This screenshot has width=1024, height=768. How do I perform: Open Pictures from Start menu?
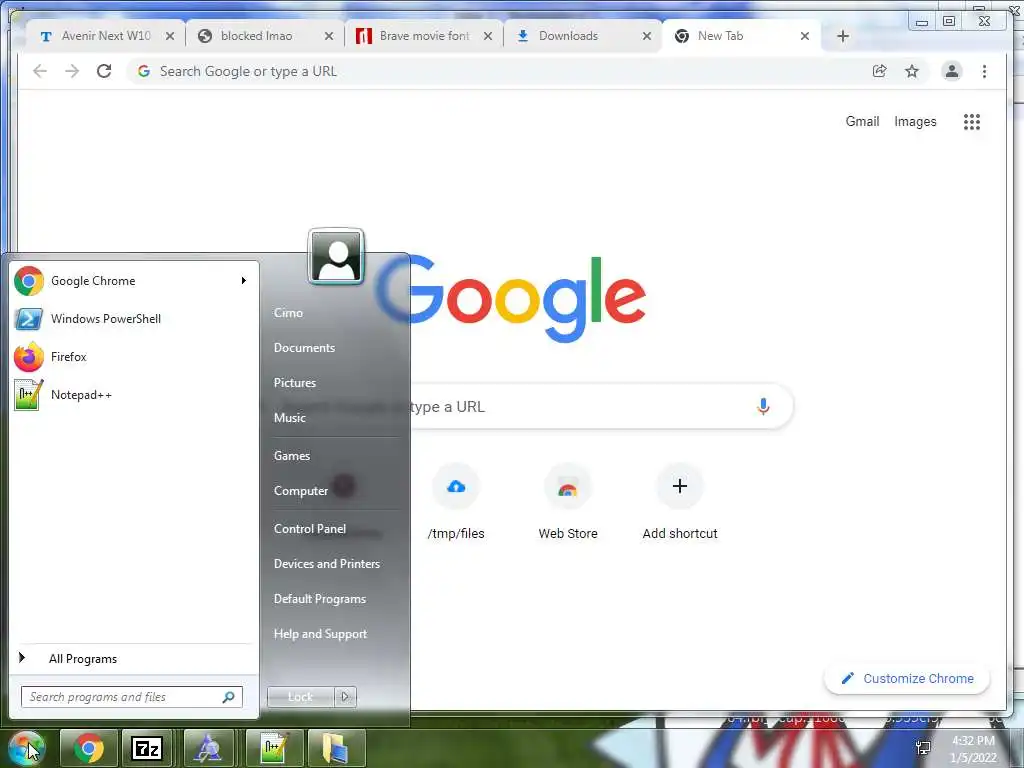[x=295, y=383]
